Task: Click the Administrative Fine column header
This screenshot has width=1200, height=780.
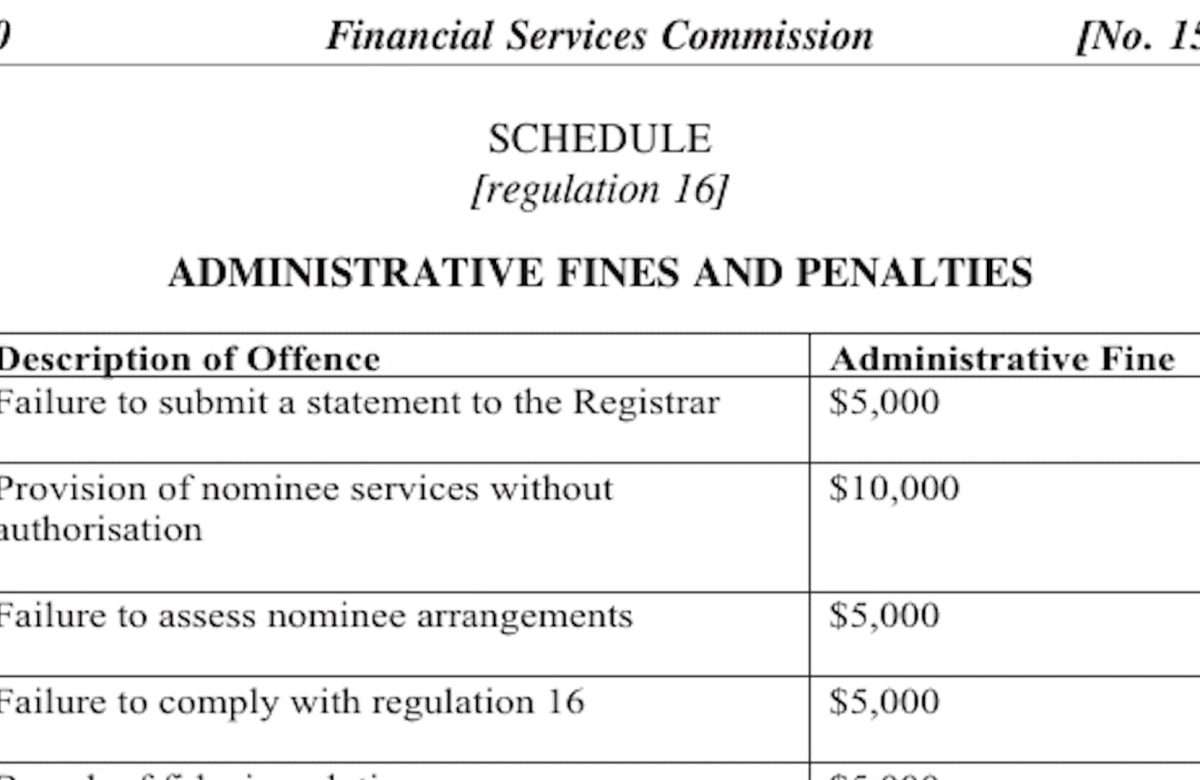Action: 1003,358
